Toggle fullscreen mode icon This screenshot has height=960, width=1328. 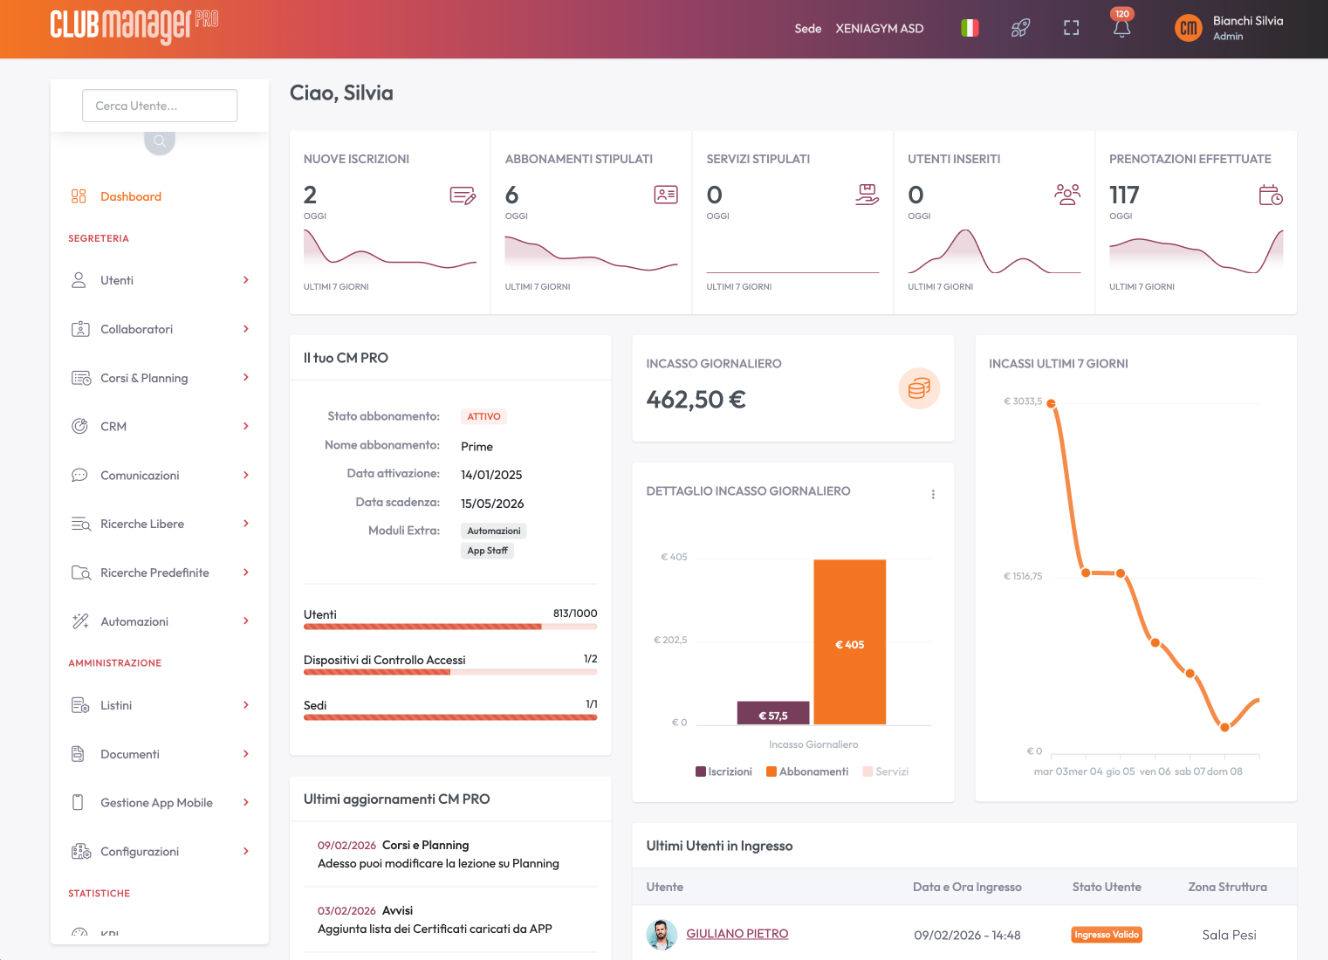1071,28
